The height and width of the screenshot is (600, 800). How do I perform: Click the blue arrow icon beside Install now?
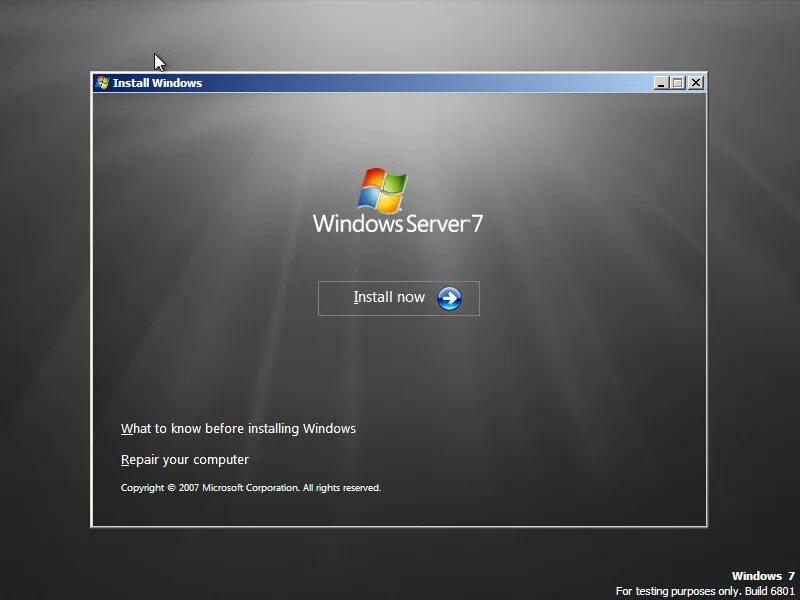tap(449, 298)
